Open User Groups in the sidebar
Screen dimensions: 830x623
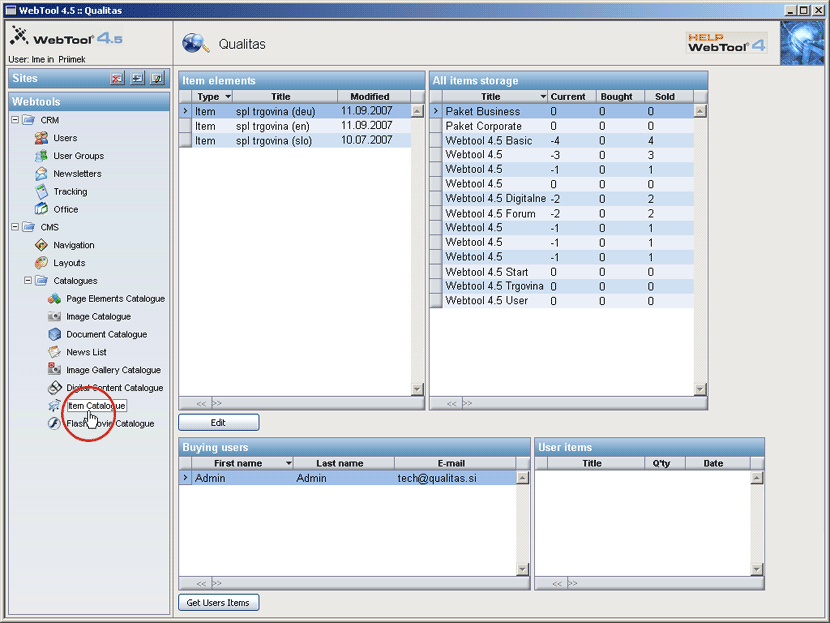[78, 156]
